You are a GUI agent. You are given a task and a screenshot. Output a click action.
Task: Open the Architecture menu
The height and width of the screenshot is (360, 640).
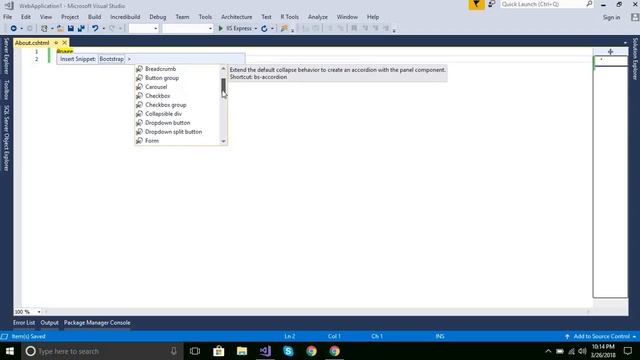(x=236, y=17)
